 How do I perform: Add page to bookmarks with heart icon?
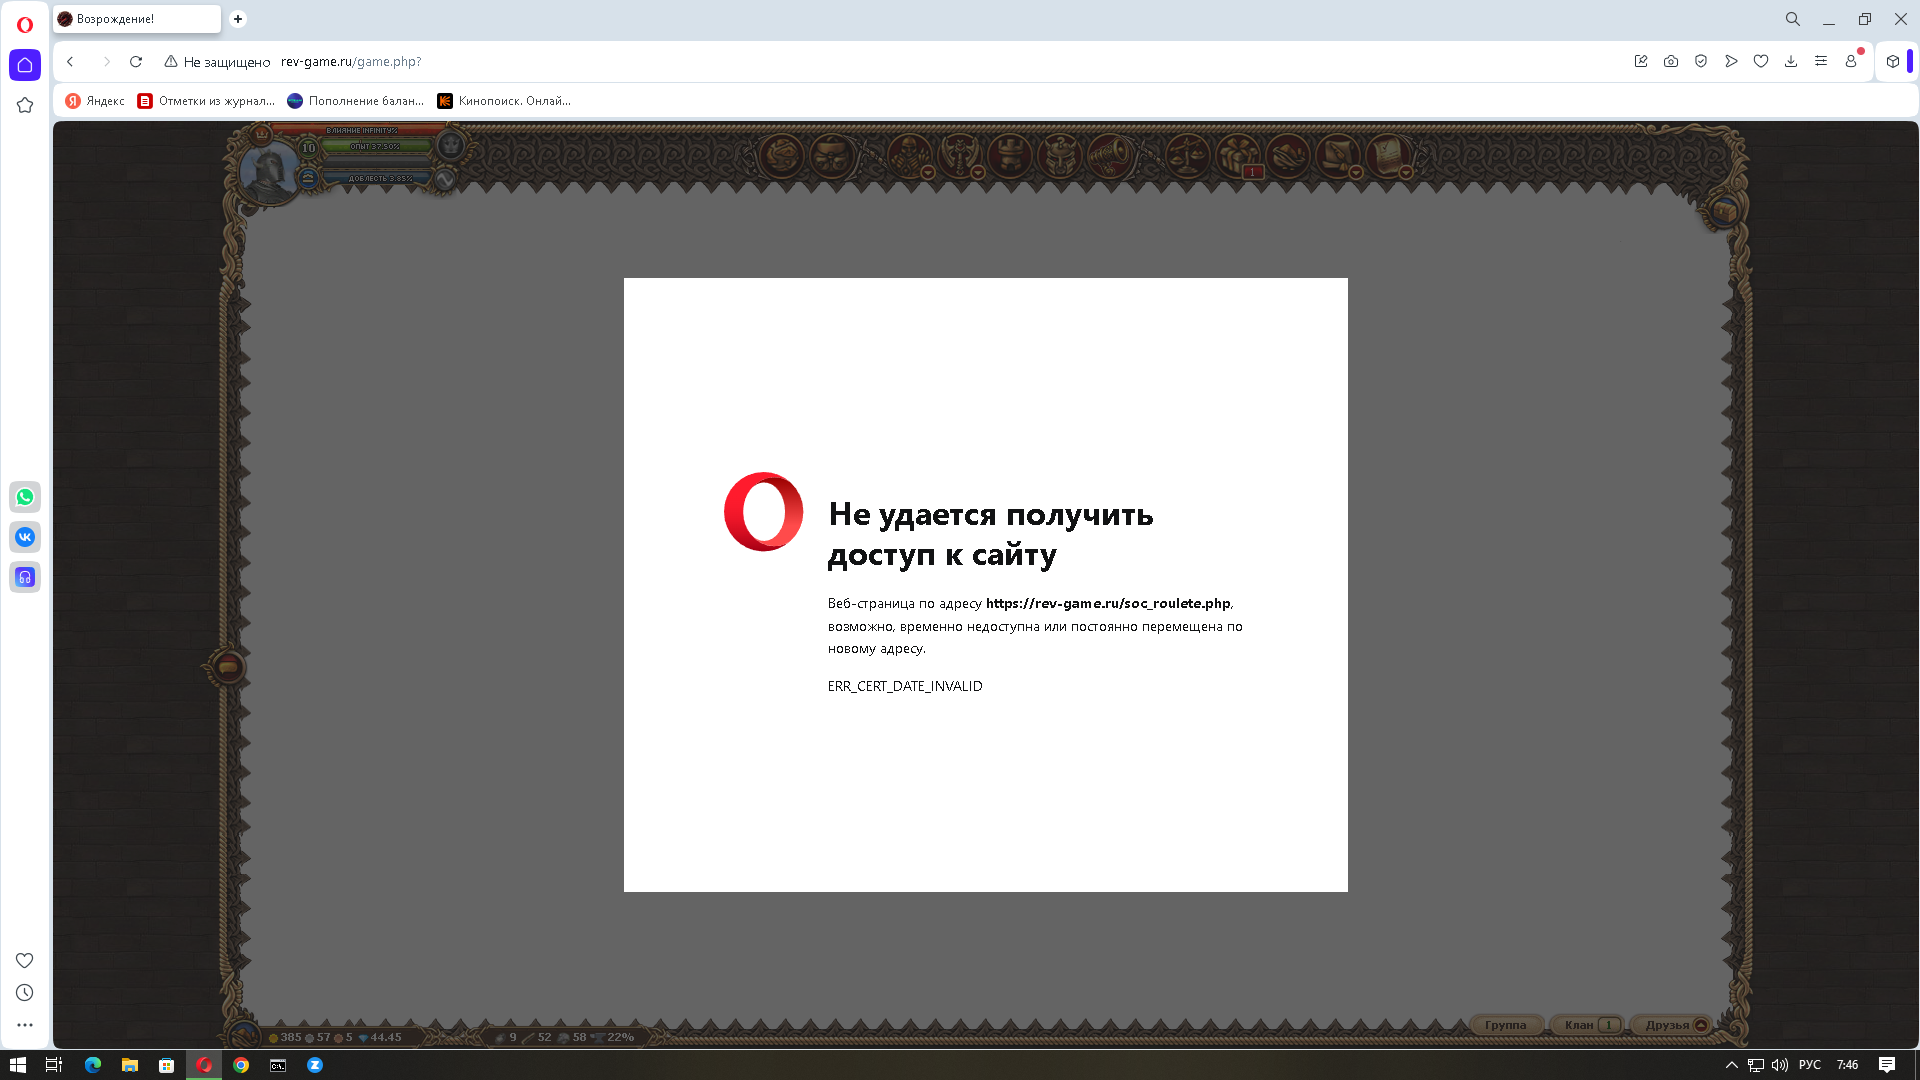click(x=1761, y=61)
